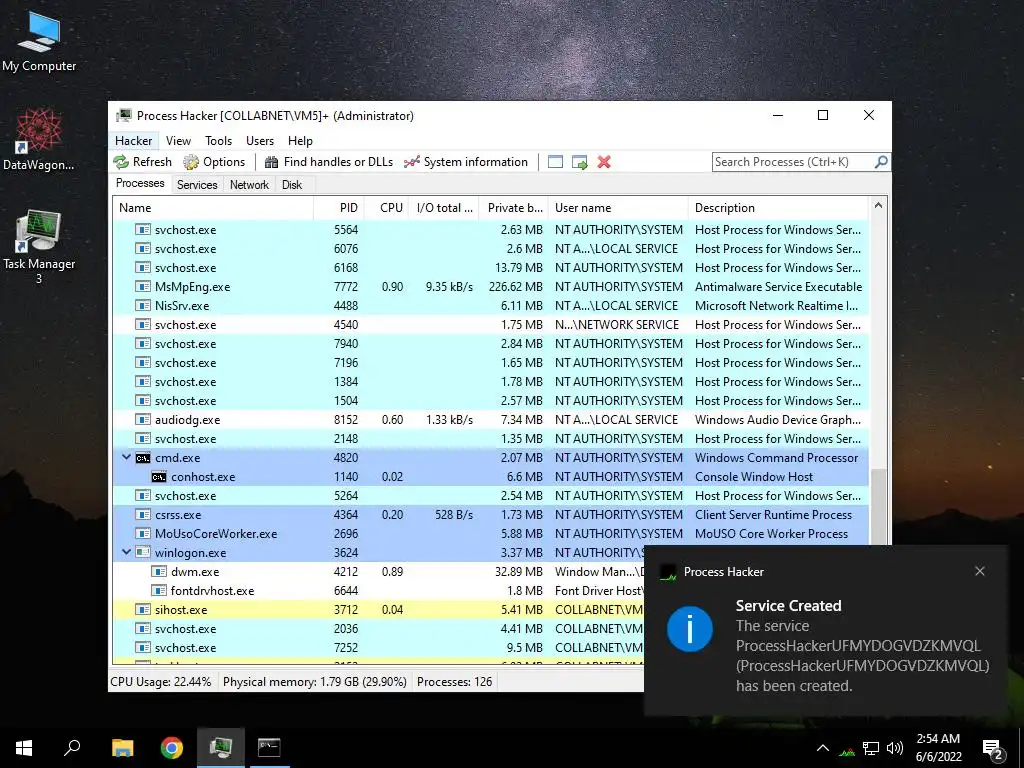Click the find window and thread icon

click(x=579, y=162)
